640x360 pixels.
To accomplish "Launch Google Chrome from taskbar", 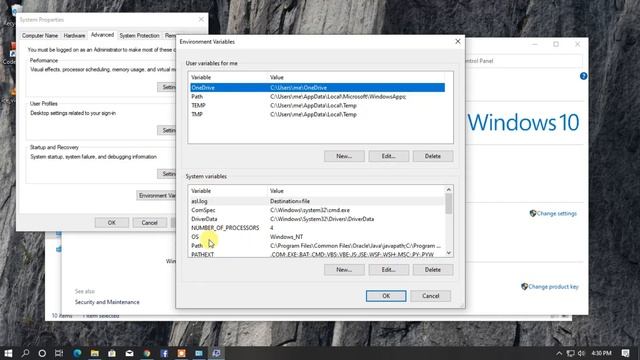I will [147, 353].
